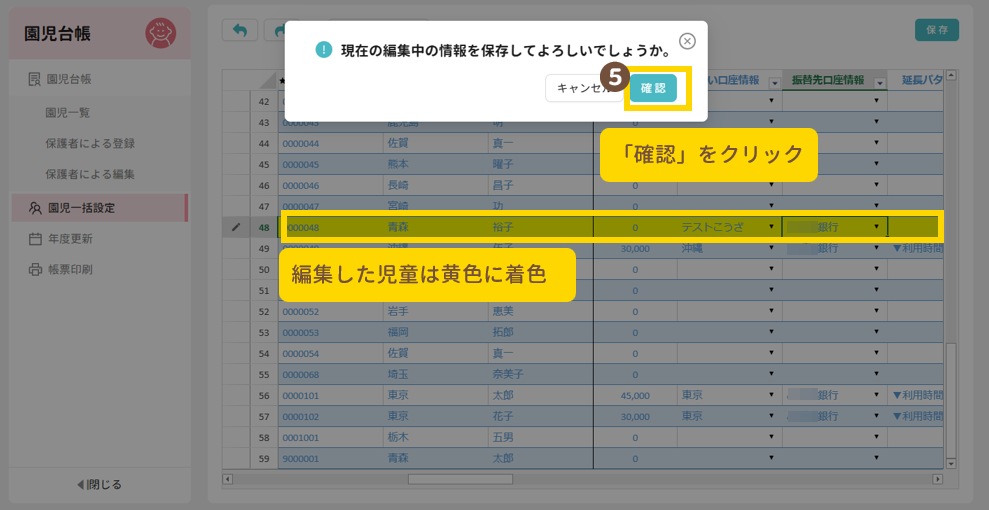This screenshot has height=510, width=989.
Task: Open 帳票印刷 with printer icon
Action: (x=69, y=269)
